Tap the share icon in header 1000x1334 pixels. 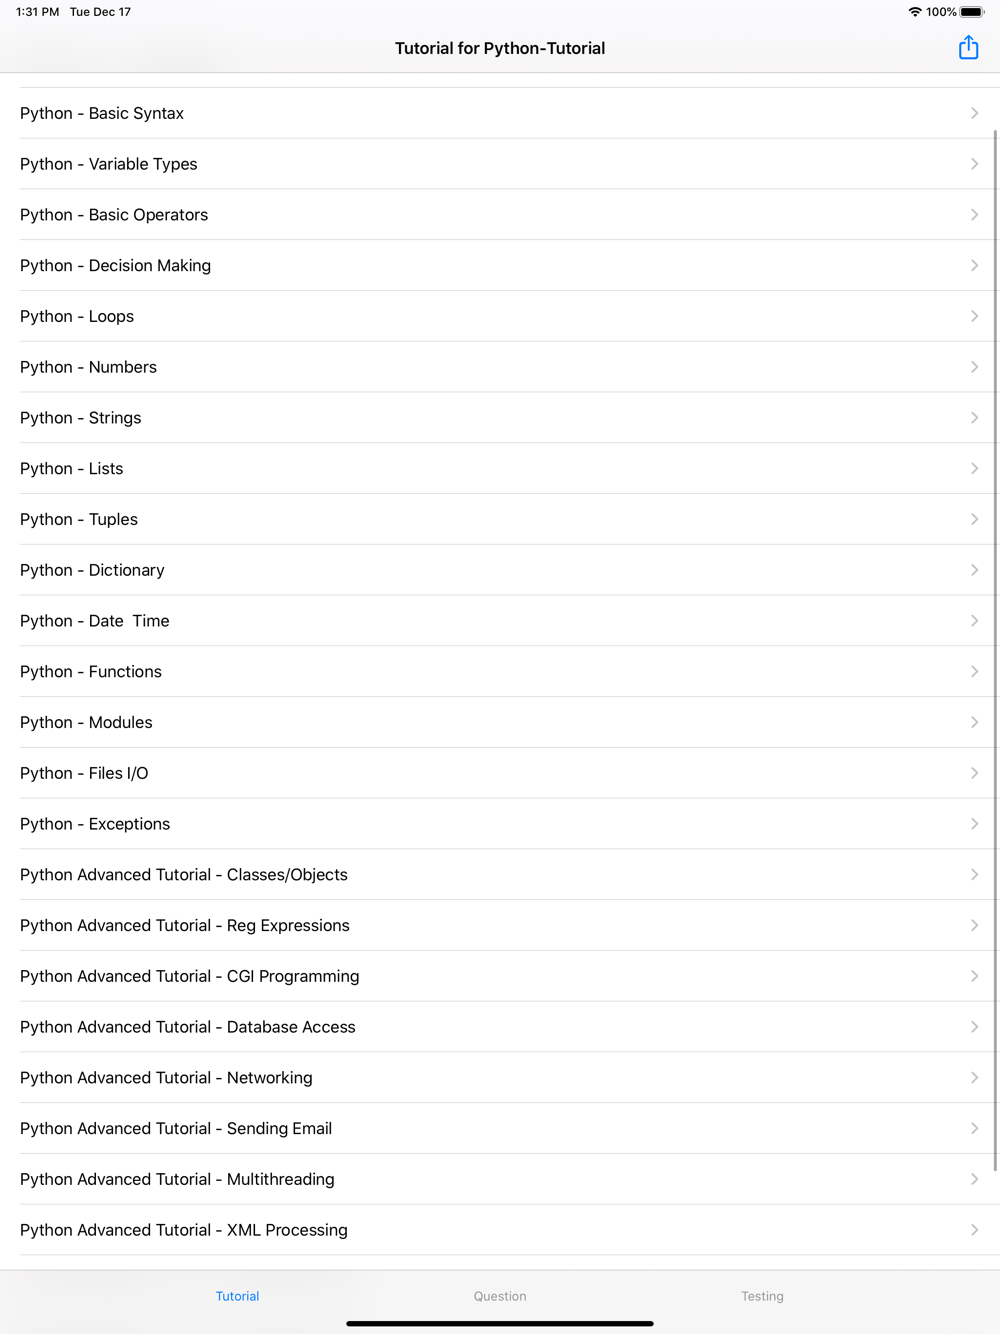[x=968, y=47]
